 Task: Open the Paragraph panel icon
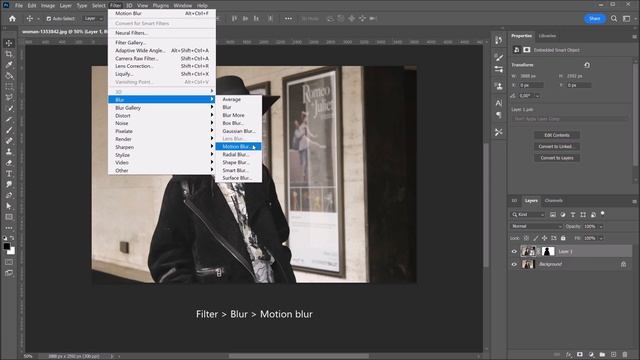point(499,115)
